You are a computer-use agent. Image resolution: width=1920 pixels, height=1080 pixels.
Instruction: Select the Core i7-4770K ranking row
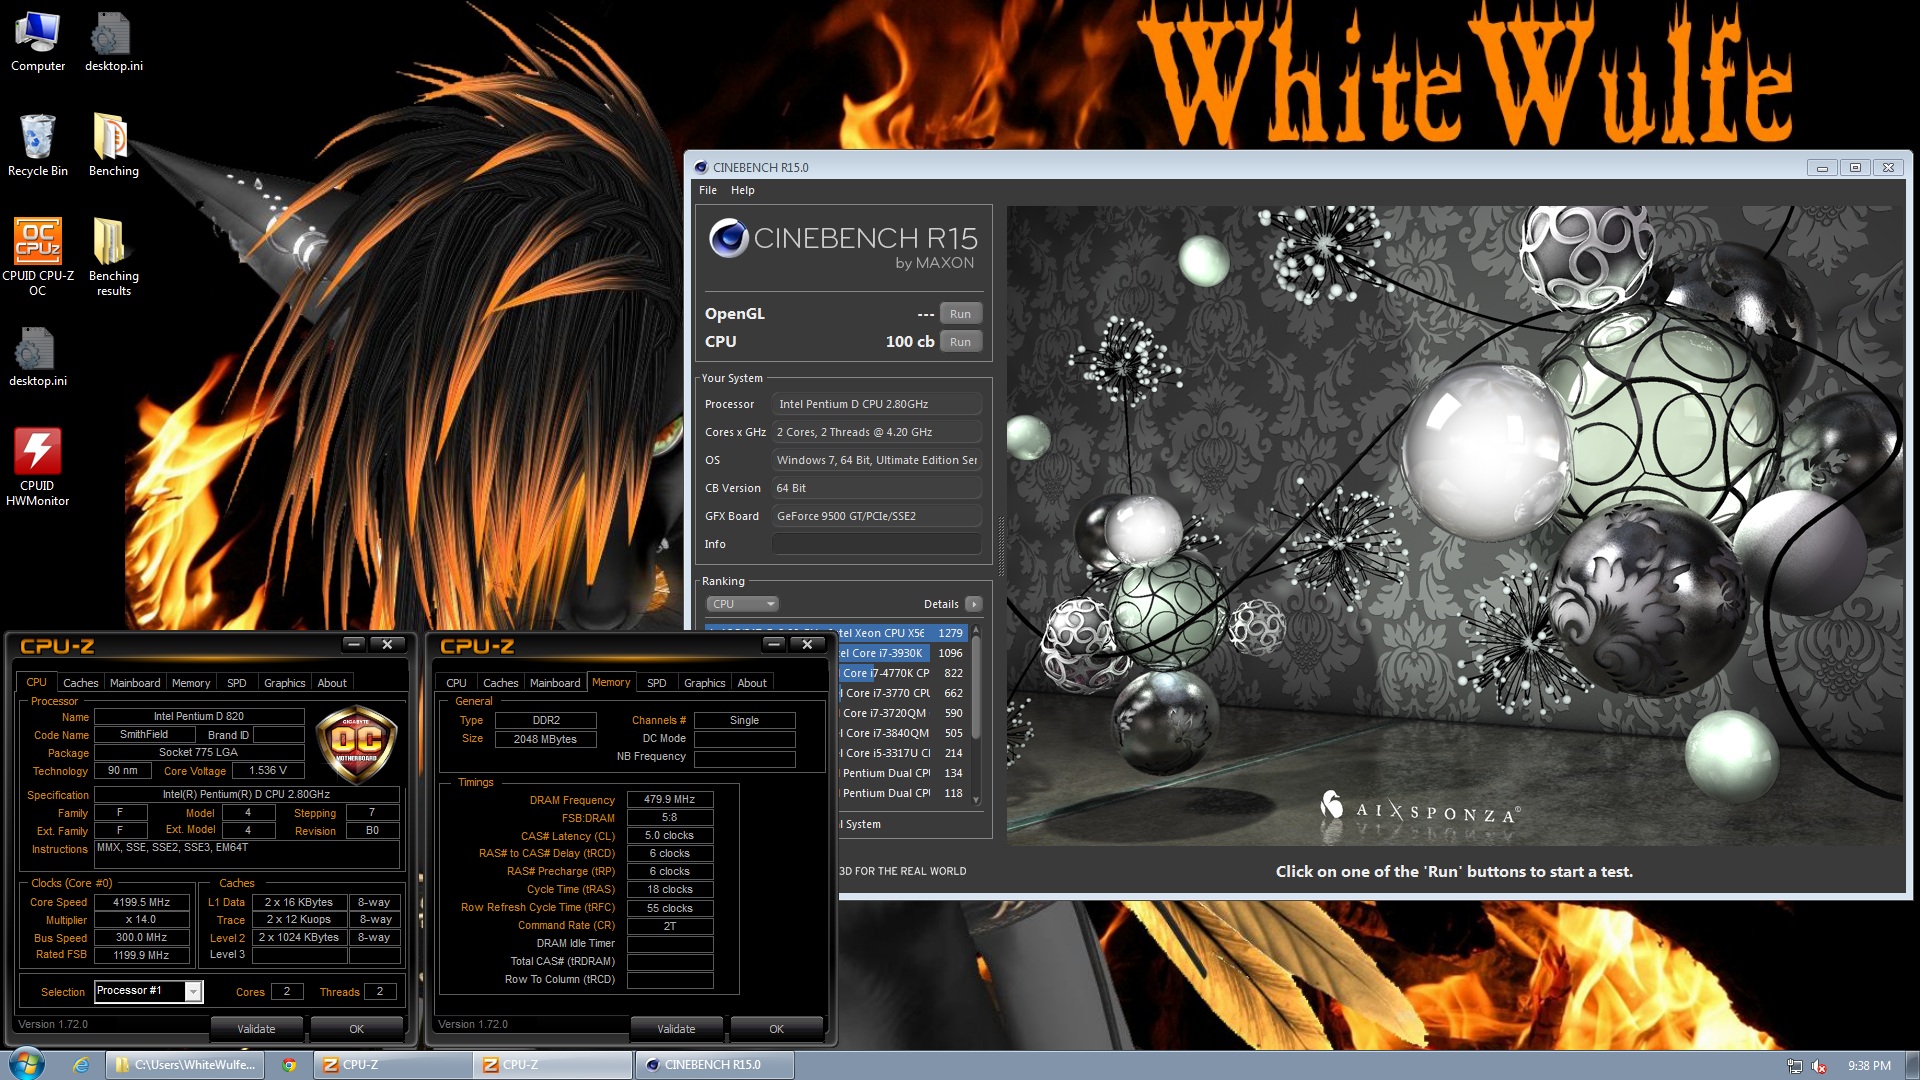tap(902, 673)
